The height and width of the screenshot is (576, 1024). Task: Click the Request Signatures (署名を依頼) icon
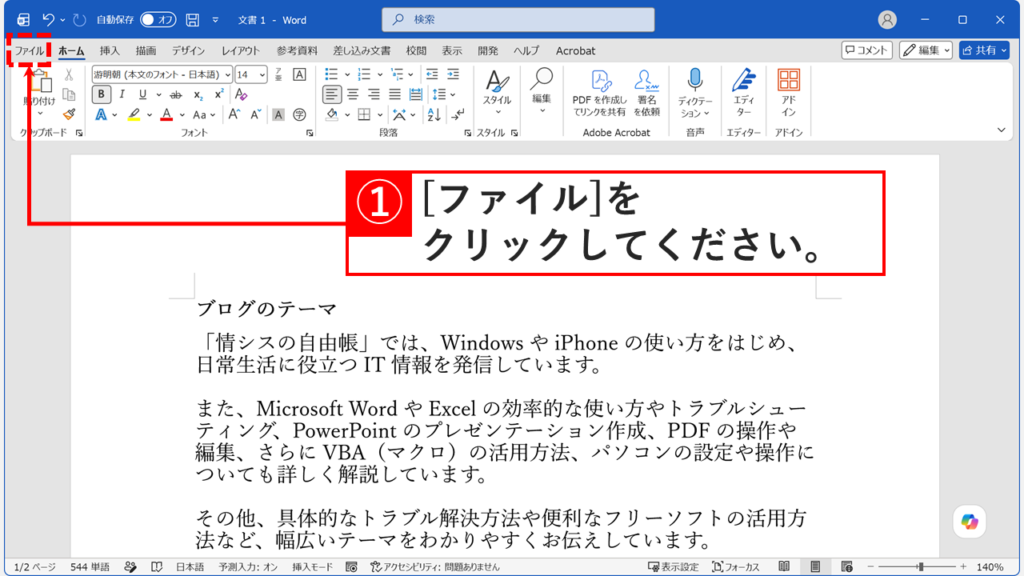click(646, 93)
